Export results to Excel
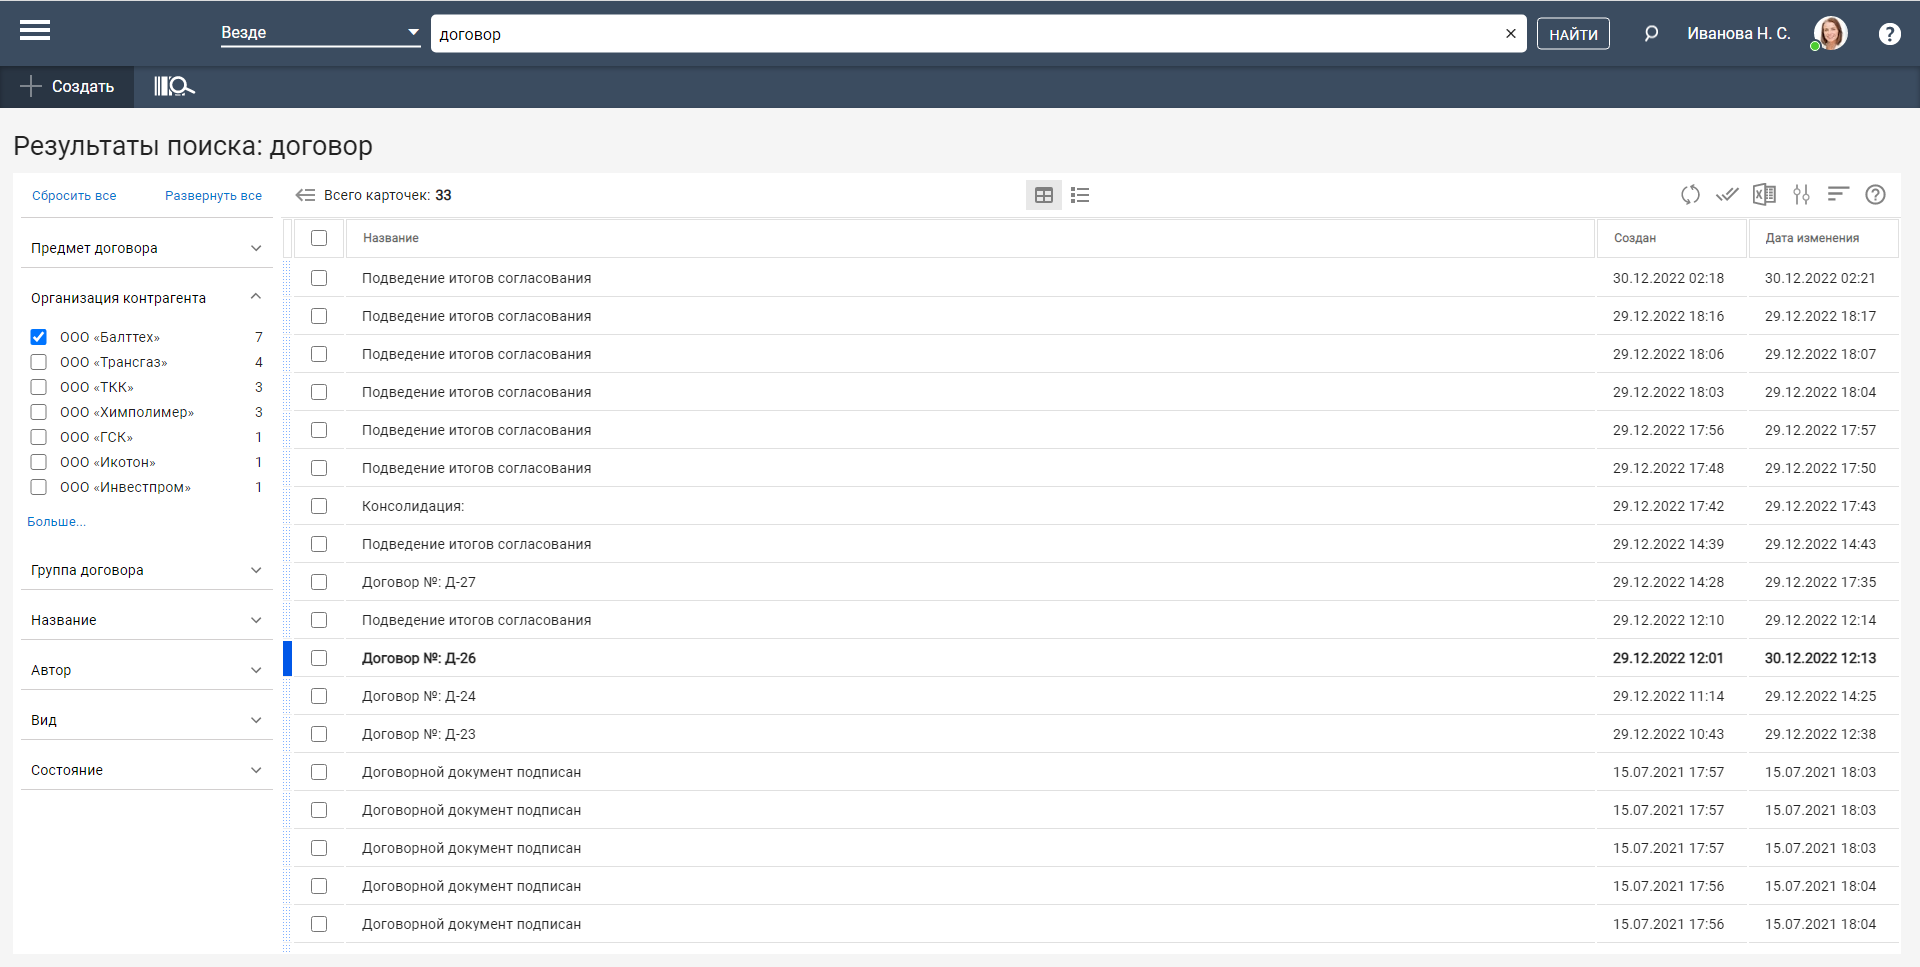The width and height of the screenshot is (1920, 967). point(1764,195)
